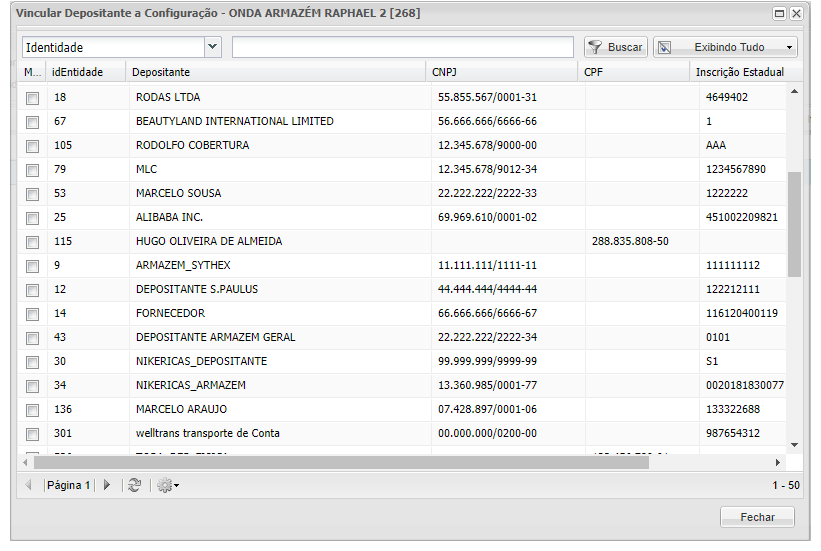Click horizontal scrollbar left arrow
The height and width of the screenshot is (551, 821).
(25, 462)
